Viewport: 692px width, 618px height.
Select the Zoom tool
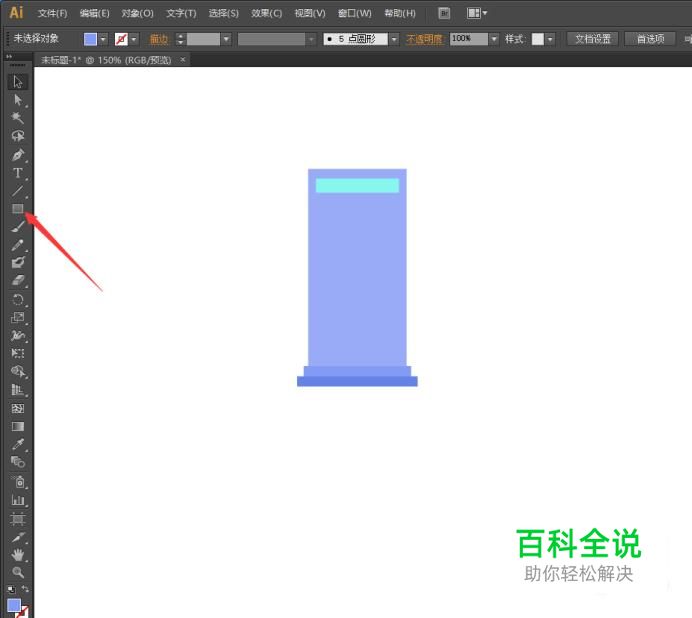click(18, 572)
